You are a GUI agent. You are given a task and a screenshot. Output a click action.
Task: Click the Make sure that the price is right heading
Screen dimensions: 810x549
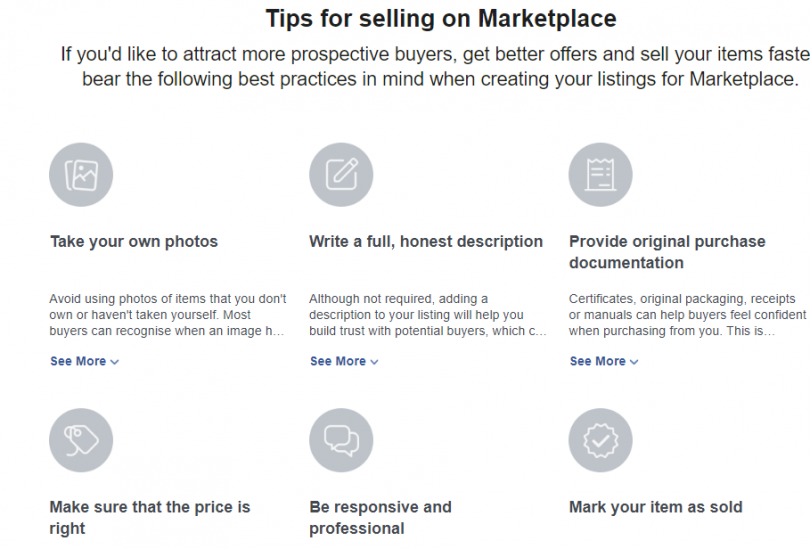150,517
